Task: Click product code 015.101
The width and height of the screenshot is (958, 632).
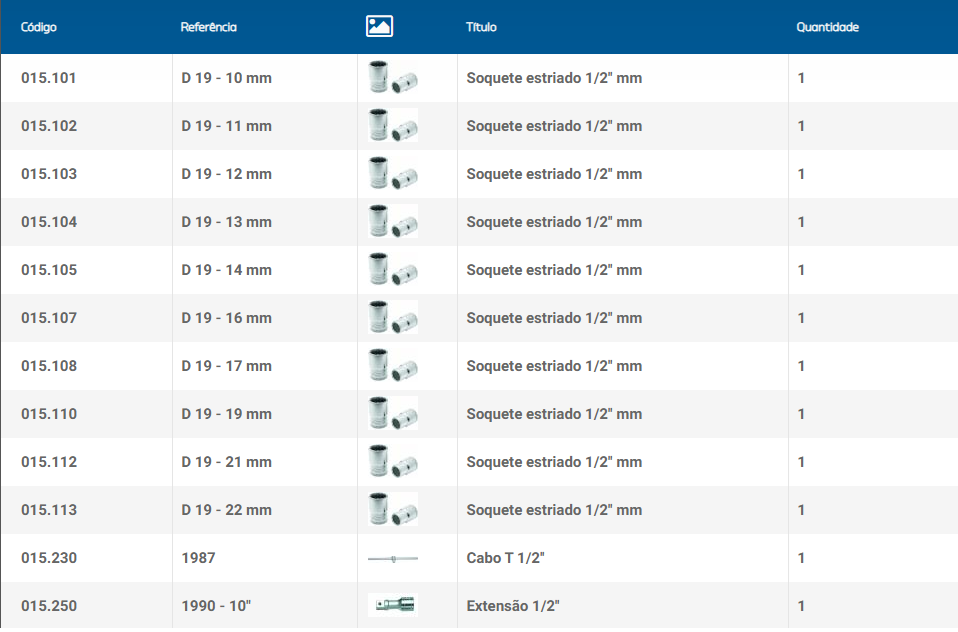Action: (49, 78)
